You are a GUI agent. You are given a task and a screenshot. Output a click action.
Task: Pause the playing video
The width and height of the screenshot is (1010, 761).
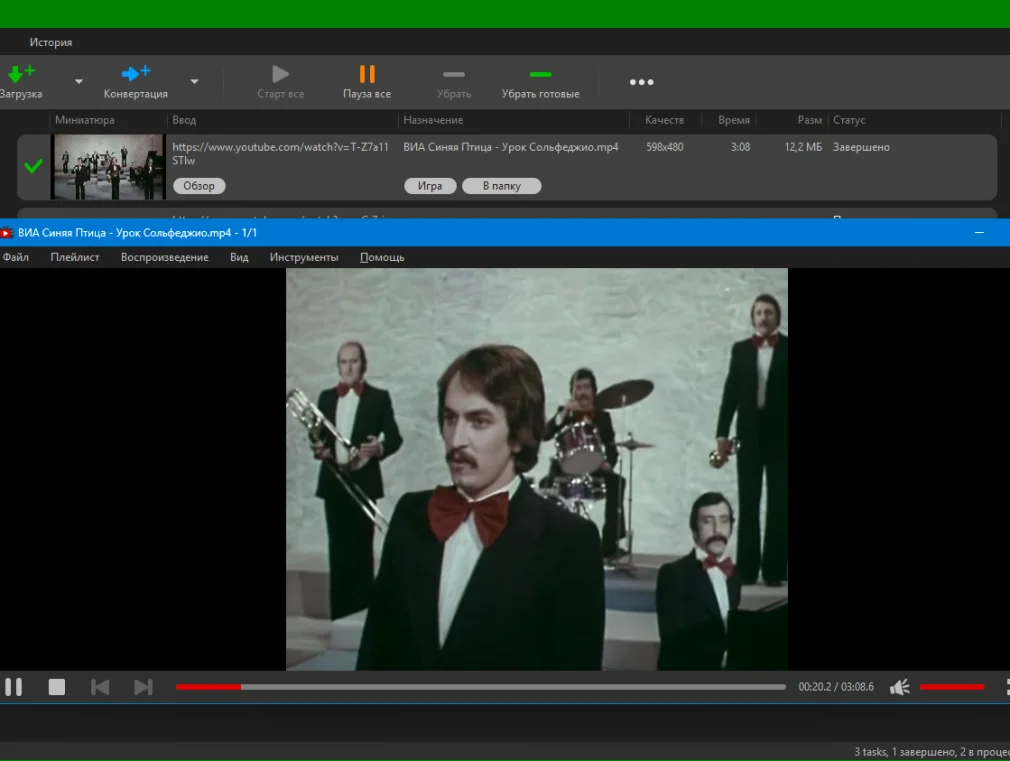(13, 687)
